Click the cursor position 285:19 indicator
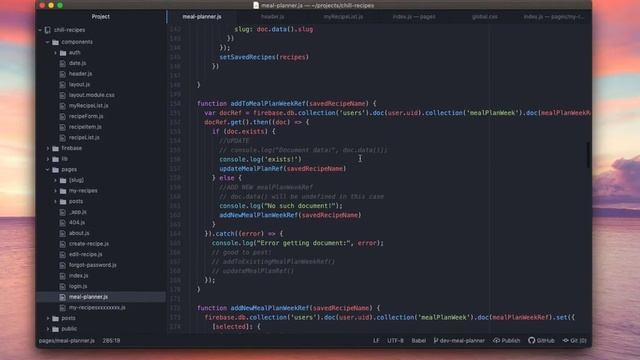 [x=111, y=340]
